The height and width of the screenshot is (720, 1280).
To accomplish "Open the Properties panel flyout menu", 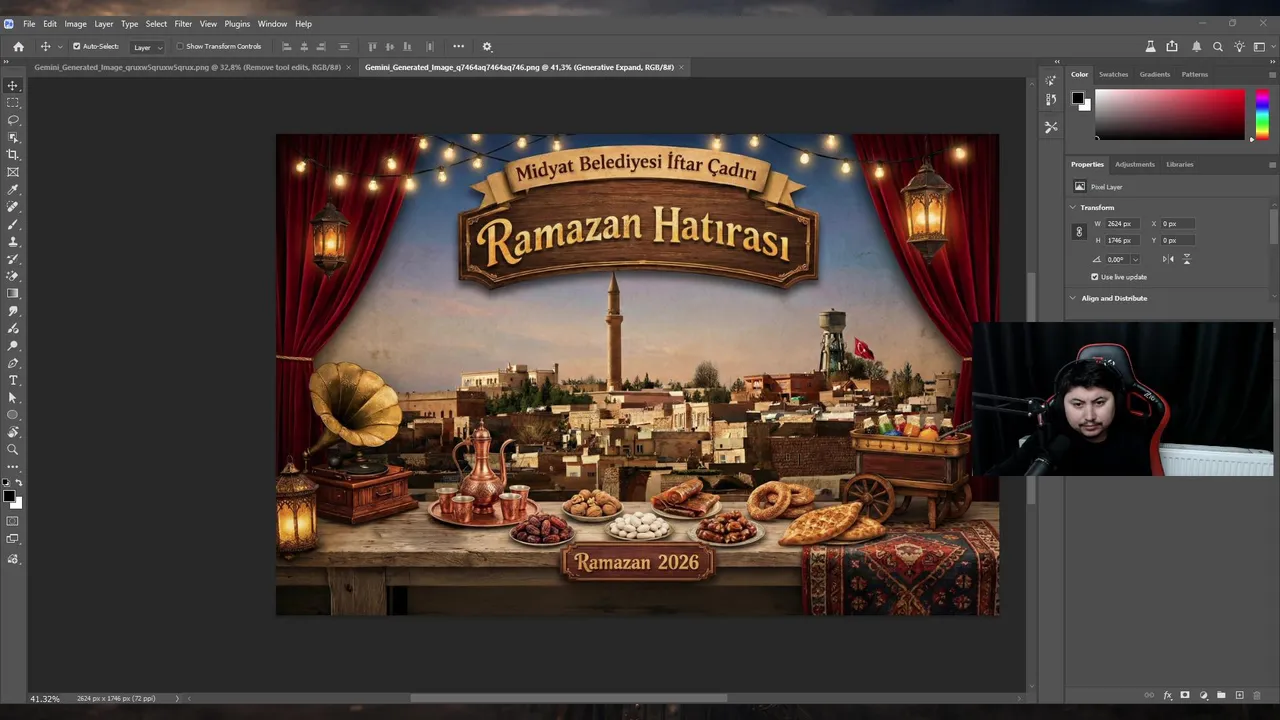I will (1271, 164).
